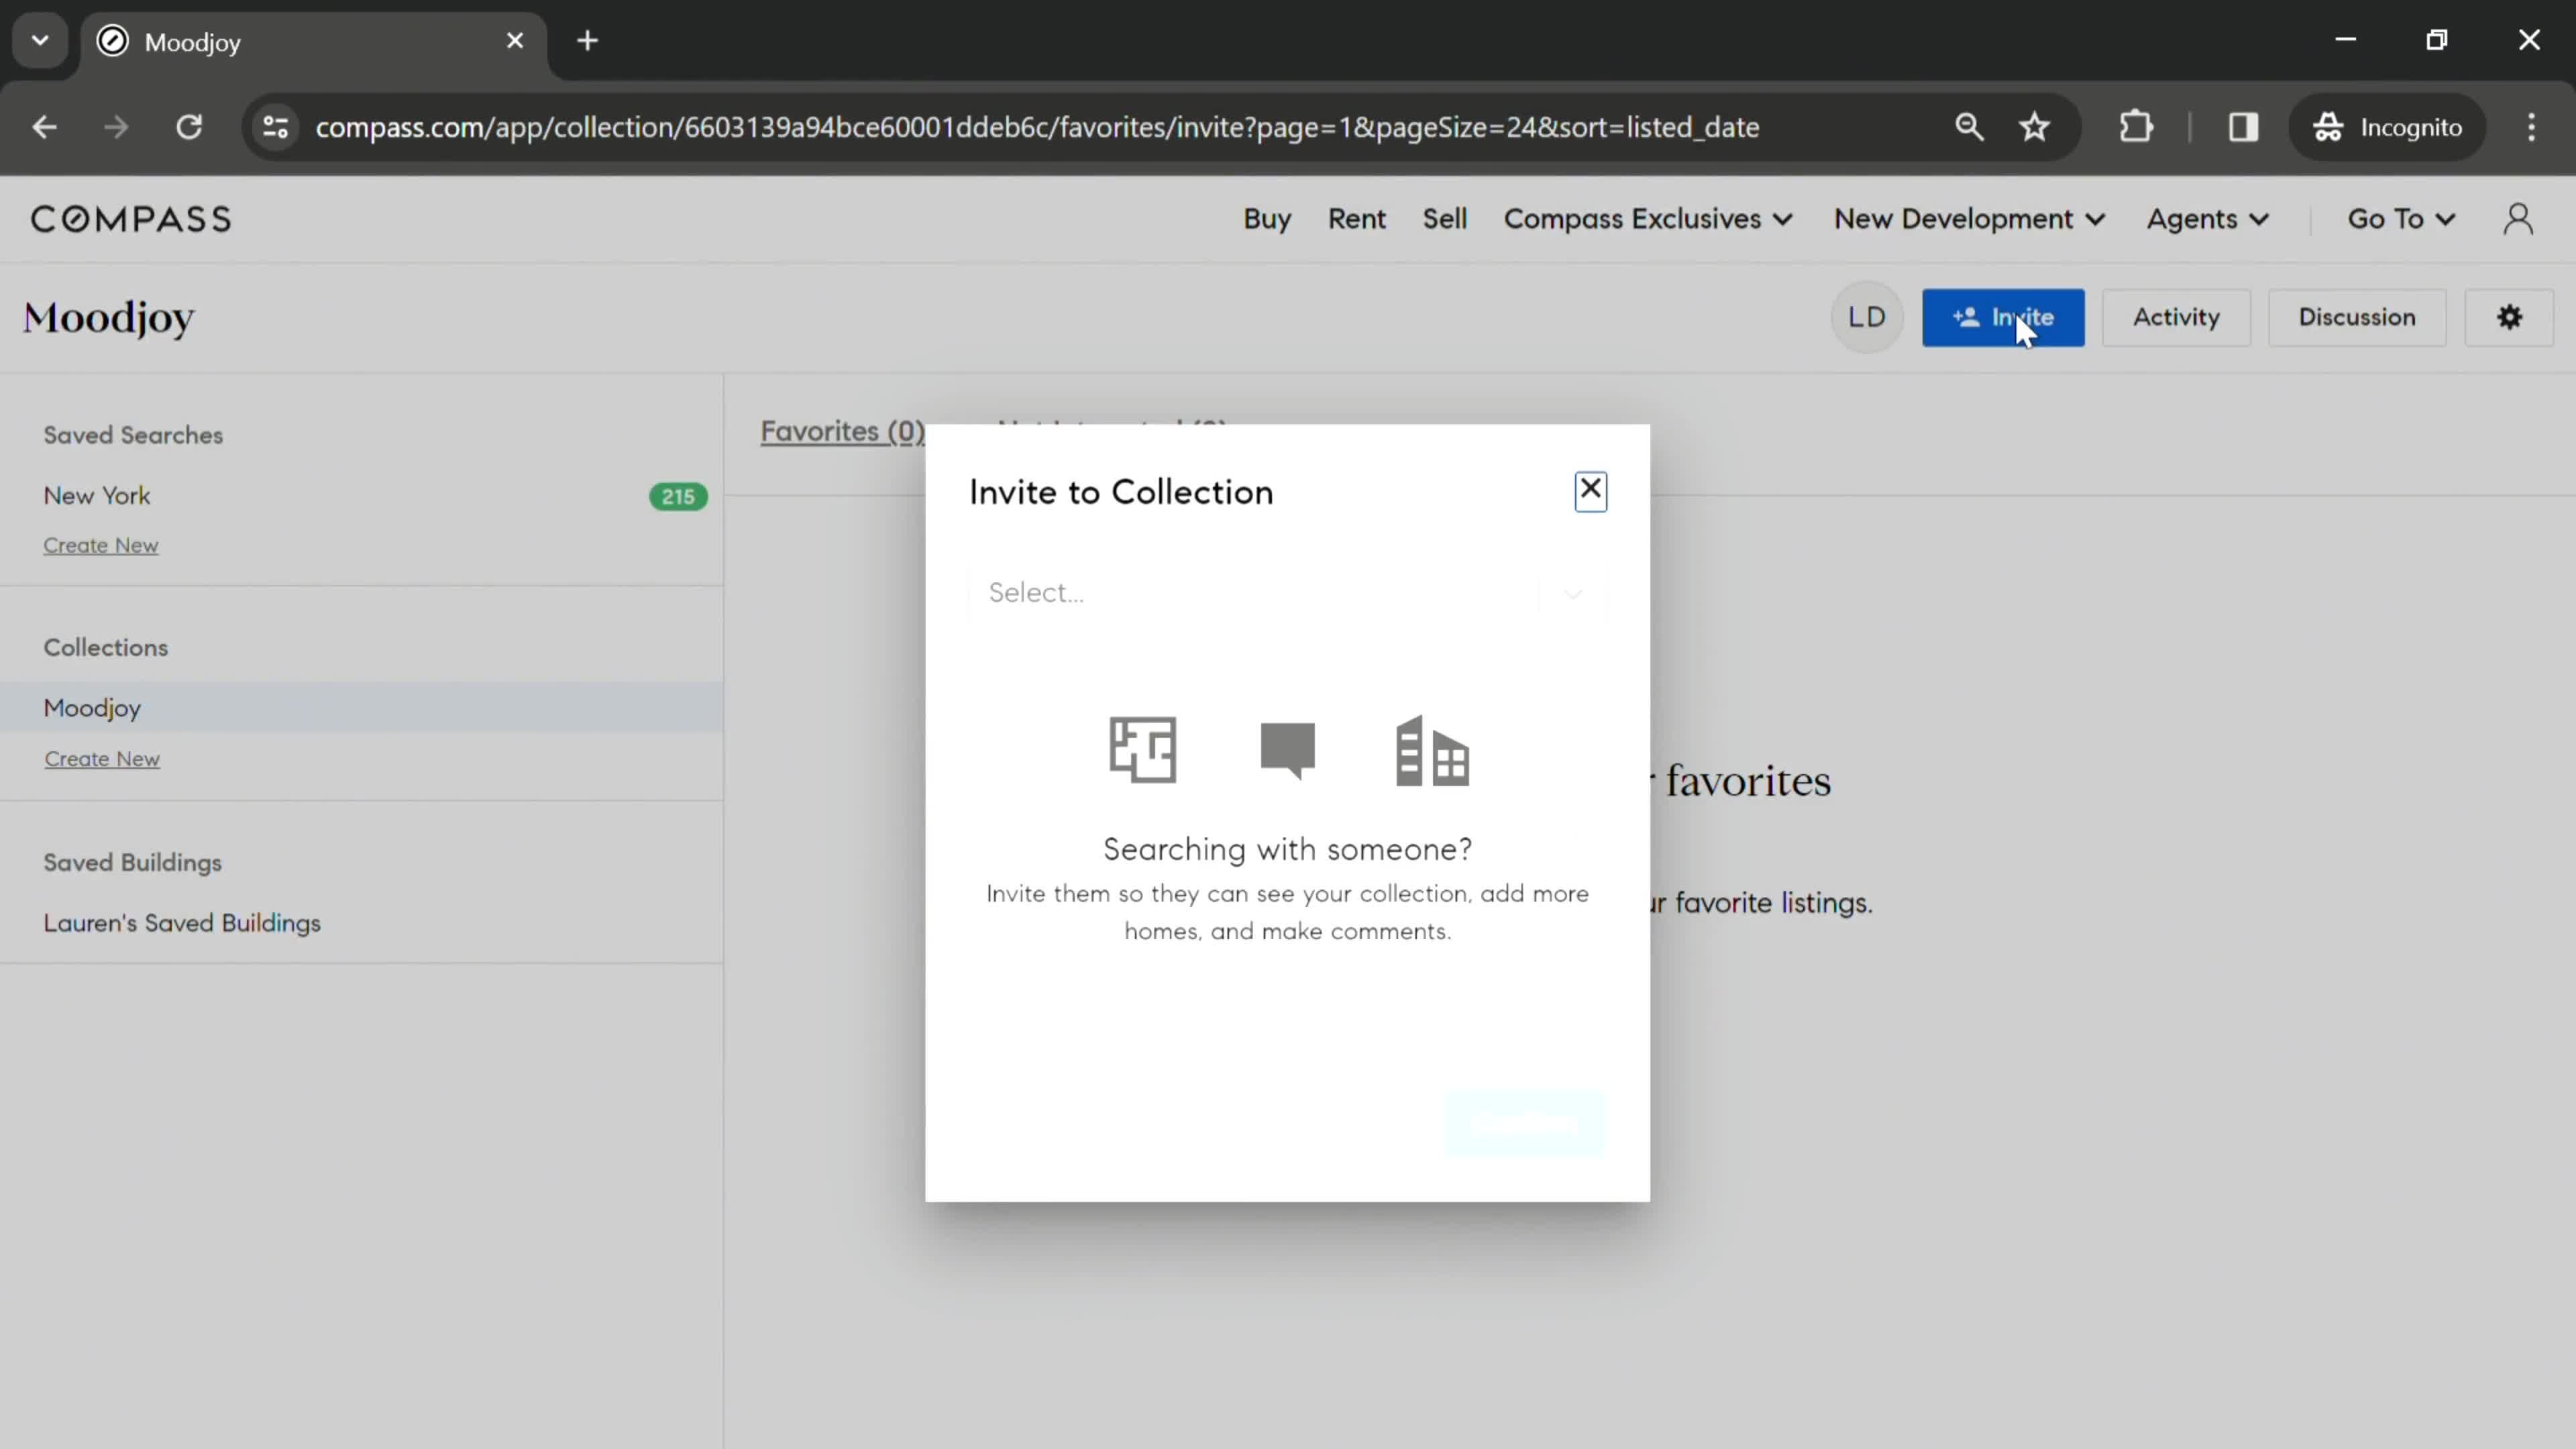Bookmark this page with star icon
The height and width of the screenshot is (1449, 2576).
pos(2035,127)
